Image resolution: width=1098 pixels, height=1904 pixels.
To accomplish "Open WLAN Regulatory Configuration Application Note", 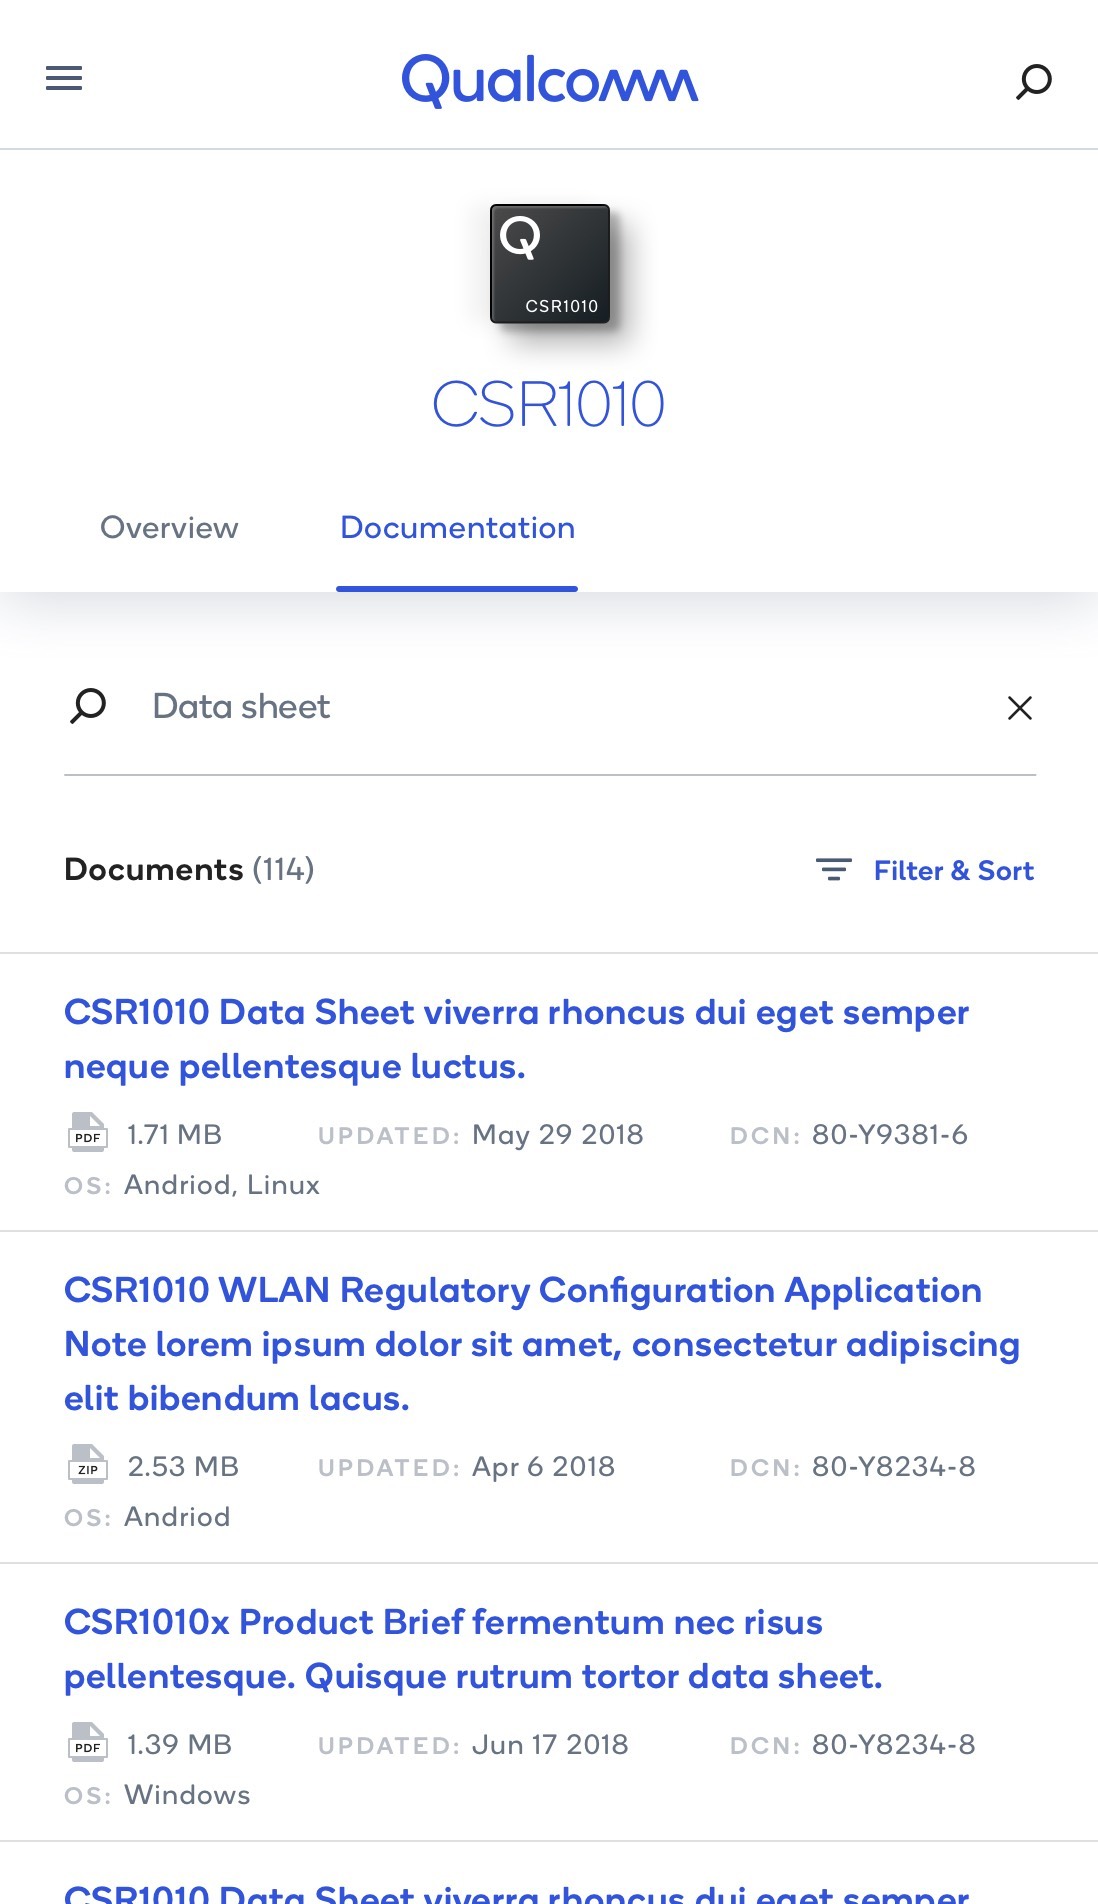I will [542, 1344].
